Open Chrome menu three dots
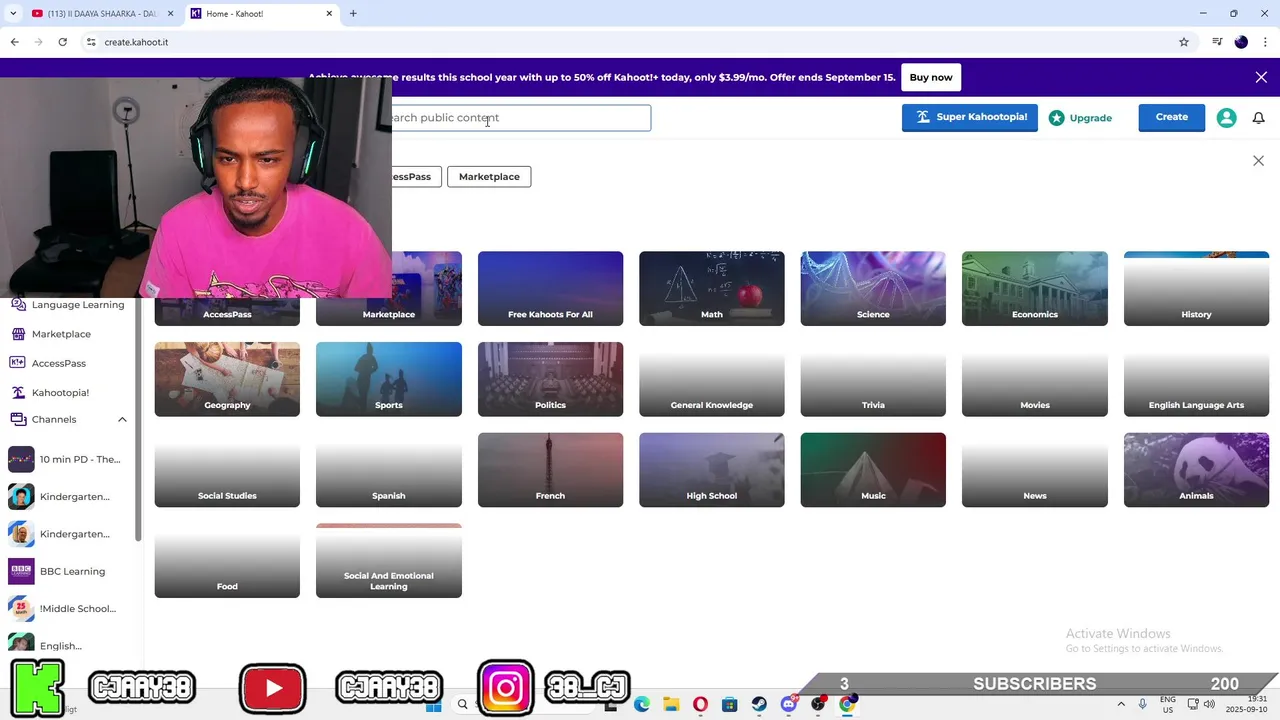Viewport: 1280px width, 720px height. pyautogui.click(x=1265, y=42)
